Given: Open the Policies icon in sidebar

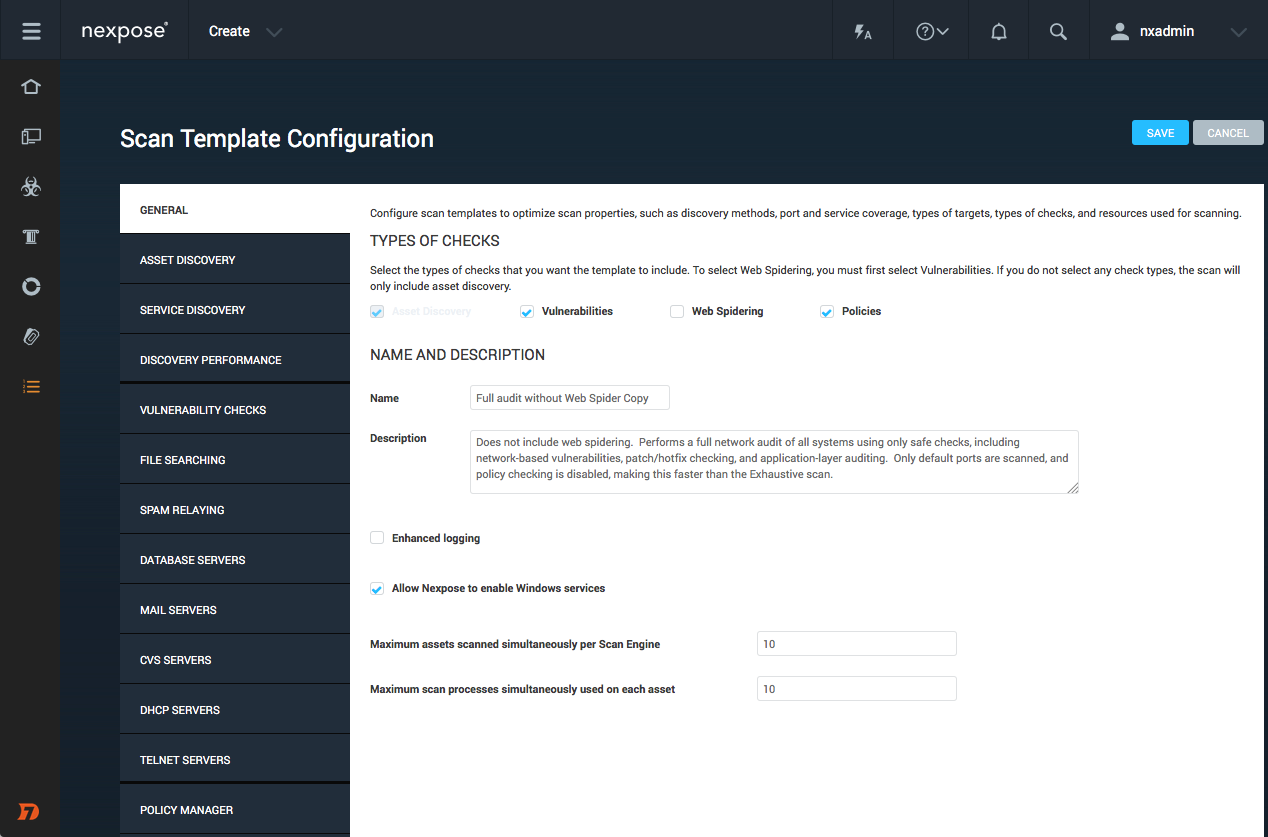Looking at the screenshot, I should tap(31, 237).
